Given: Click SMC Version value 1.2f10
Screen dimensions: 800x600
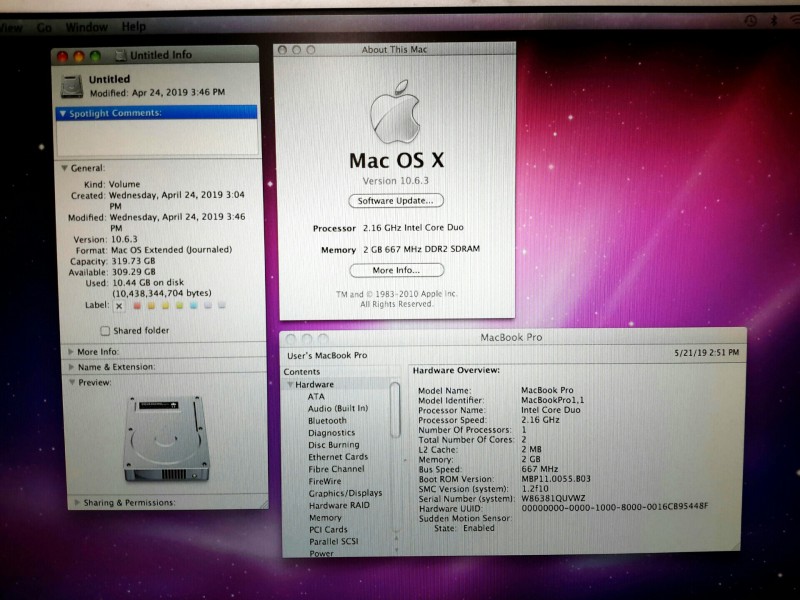Looking at the screenshot, I should (x=535, y=488).
